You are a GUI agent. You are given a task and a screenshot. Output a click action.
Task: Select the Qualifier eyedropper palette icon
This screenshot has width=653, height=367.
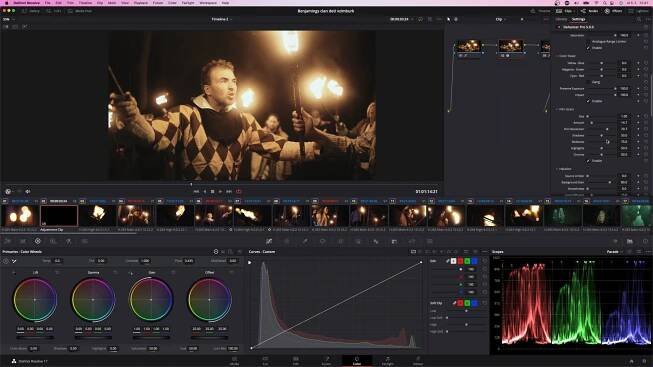coord(305,241)
